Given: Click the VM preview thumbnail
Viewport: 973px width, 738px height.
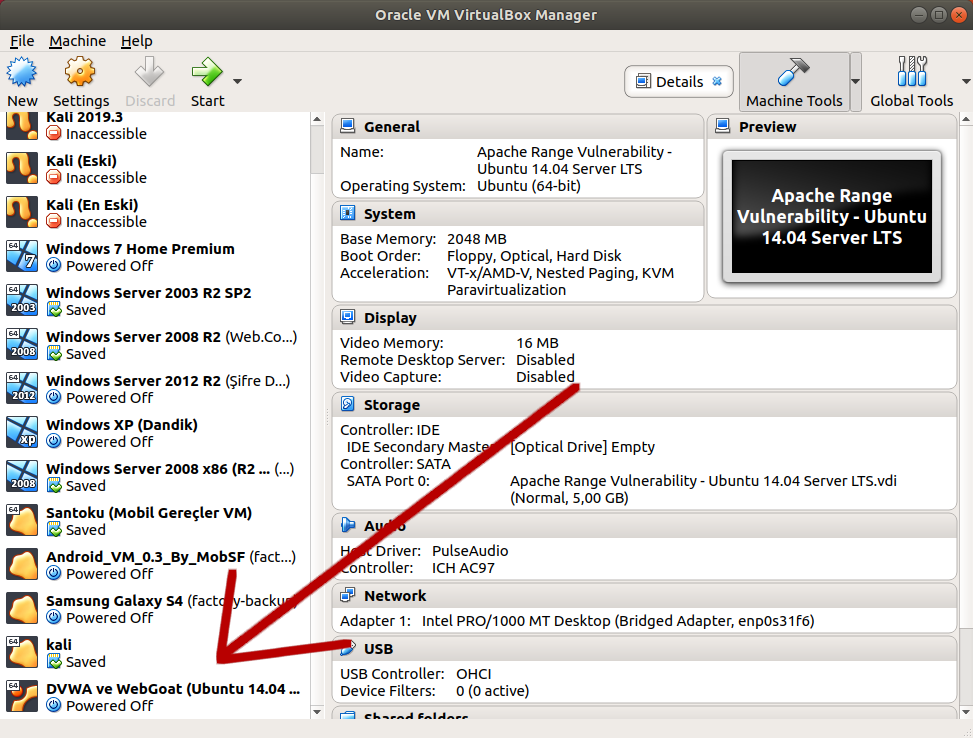Looking at the screenshot, I should click(x=832, y=216).
